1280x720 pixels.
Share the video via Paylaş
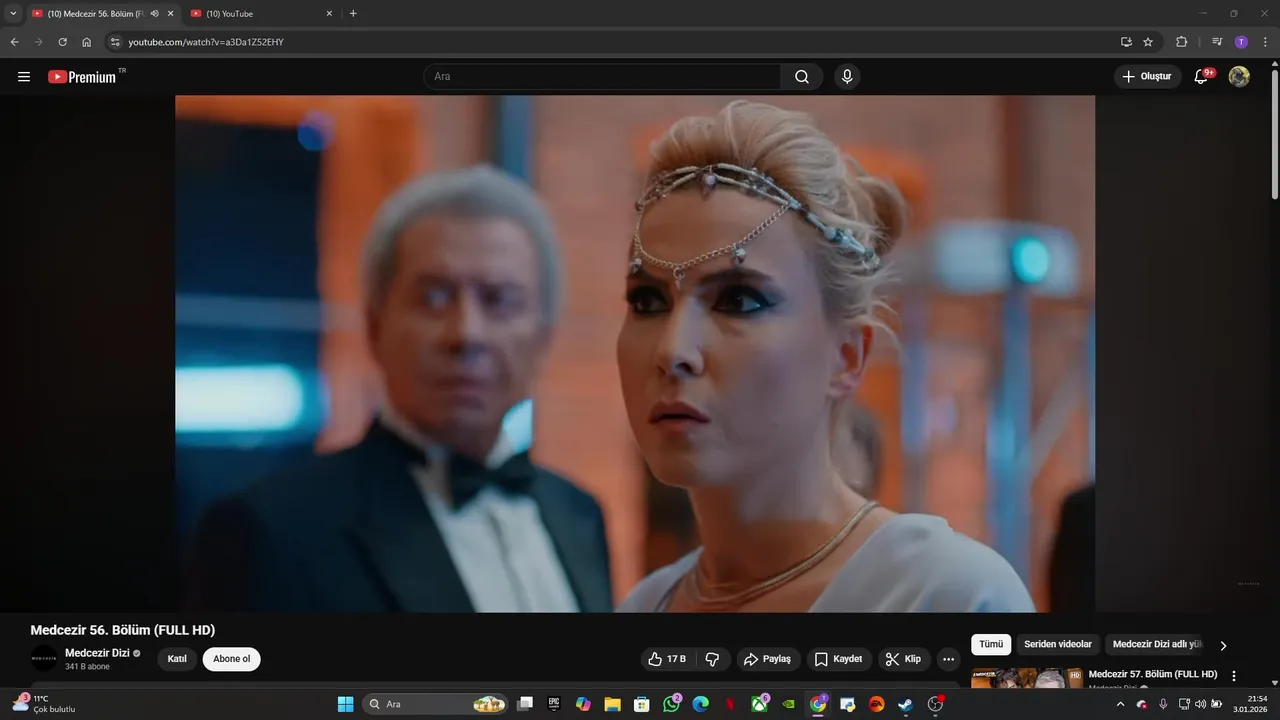[769, 659]
